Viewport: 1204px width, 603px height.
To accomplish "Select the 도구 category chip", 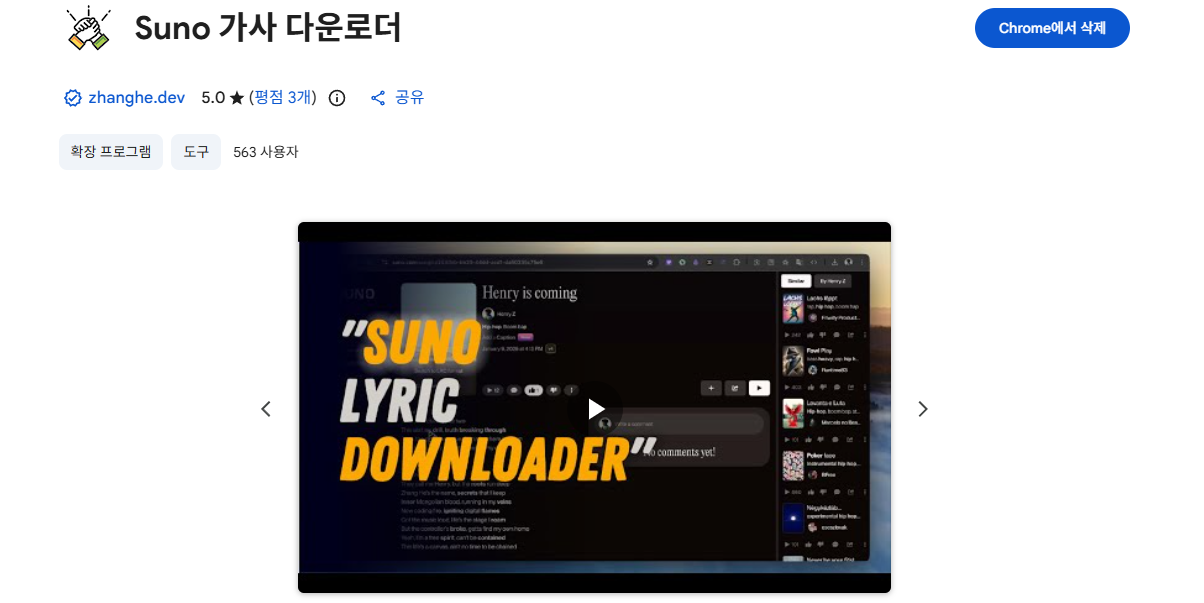I will click(x=196, y=152).
